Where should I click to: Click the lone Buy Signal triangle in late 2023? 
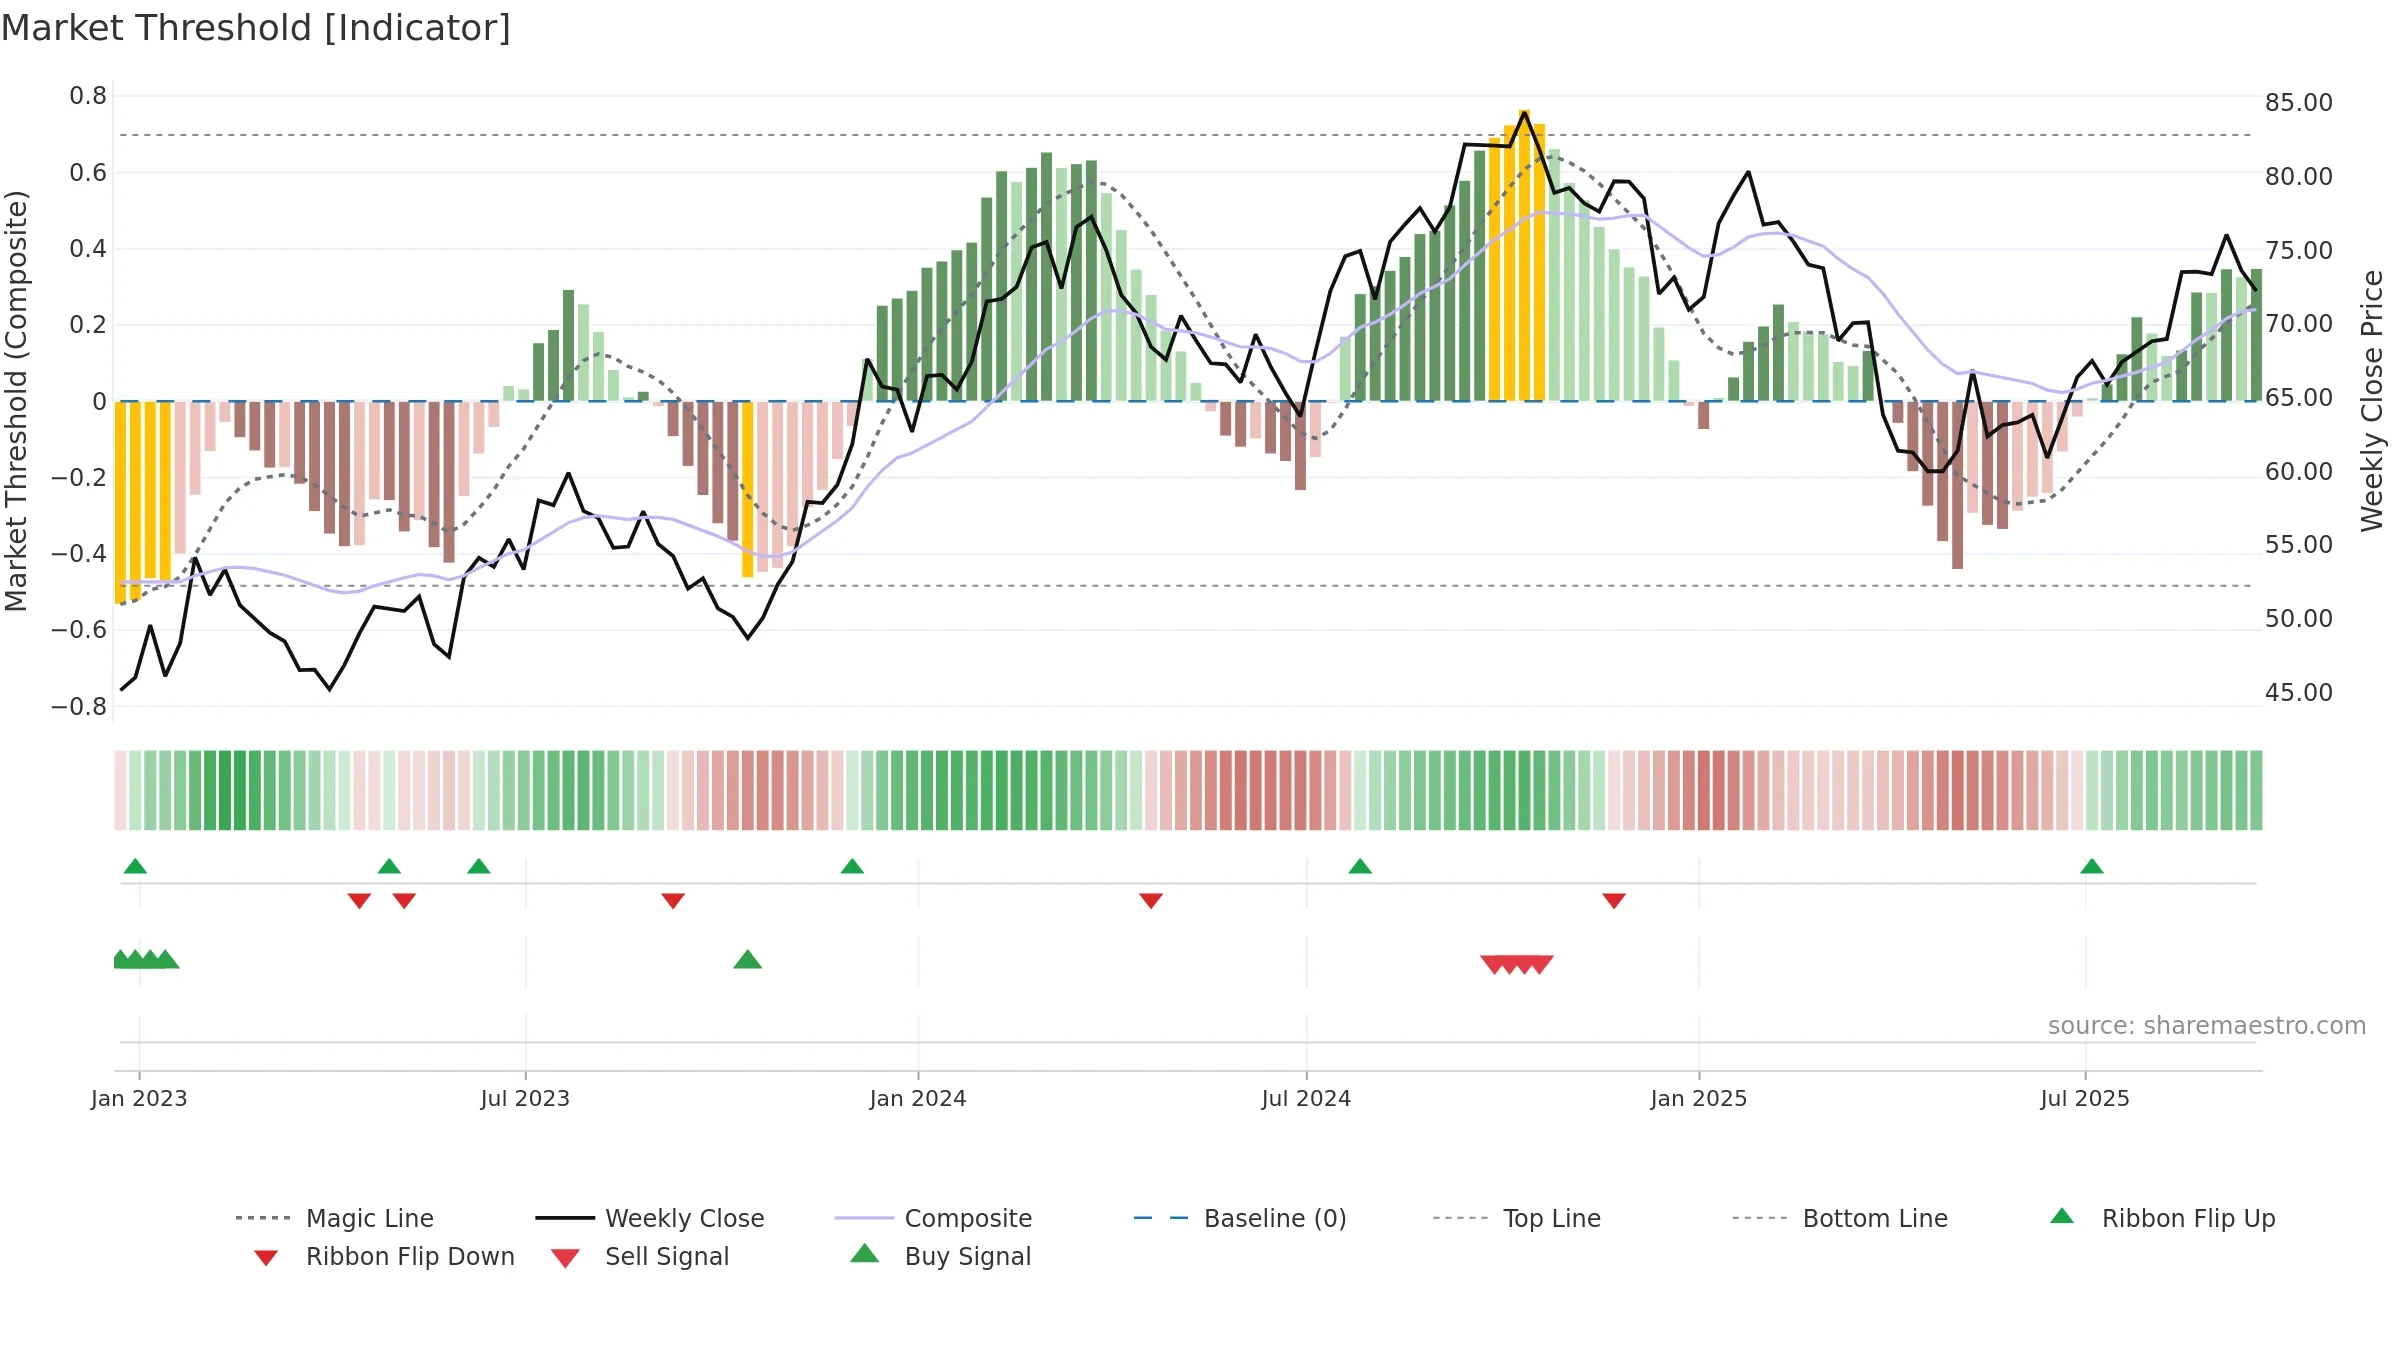point(748,960)
